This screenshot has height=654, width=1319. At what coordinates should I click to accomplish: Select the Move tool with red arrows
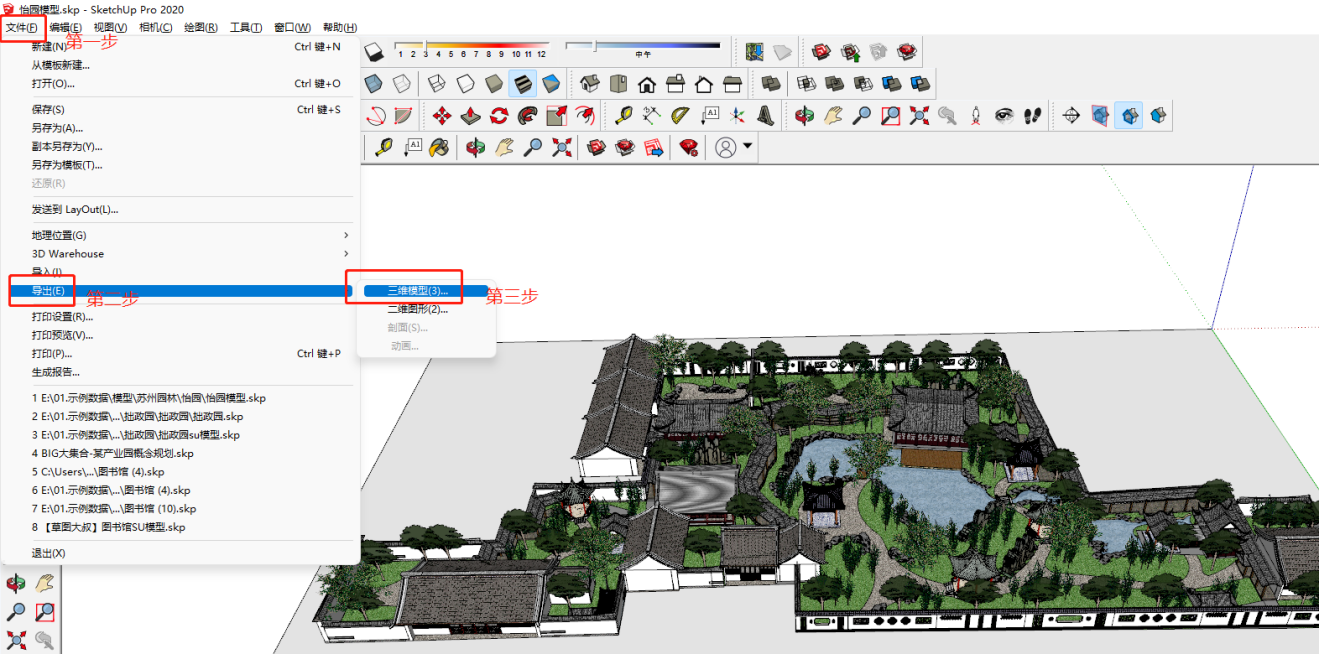point(441,116)
